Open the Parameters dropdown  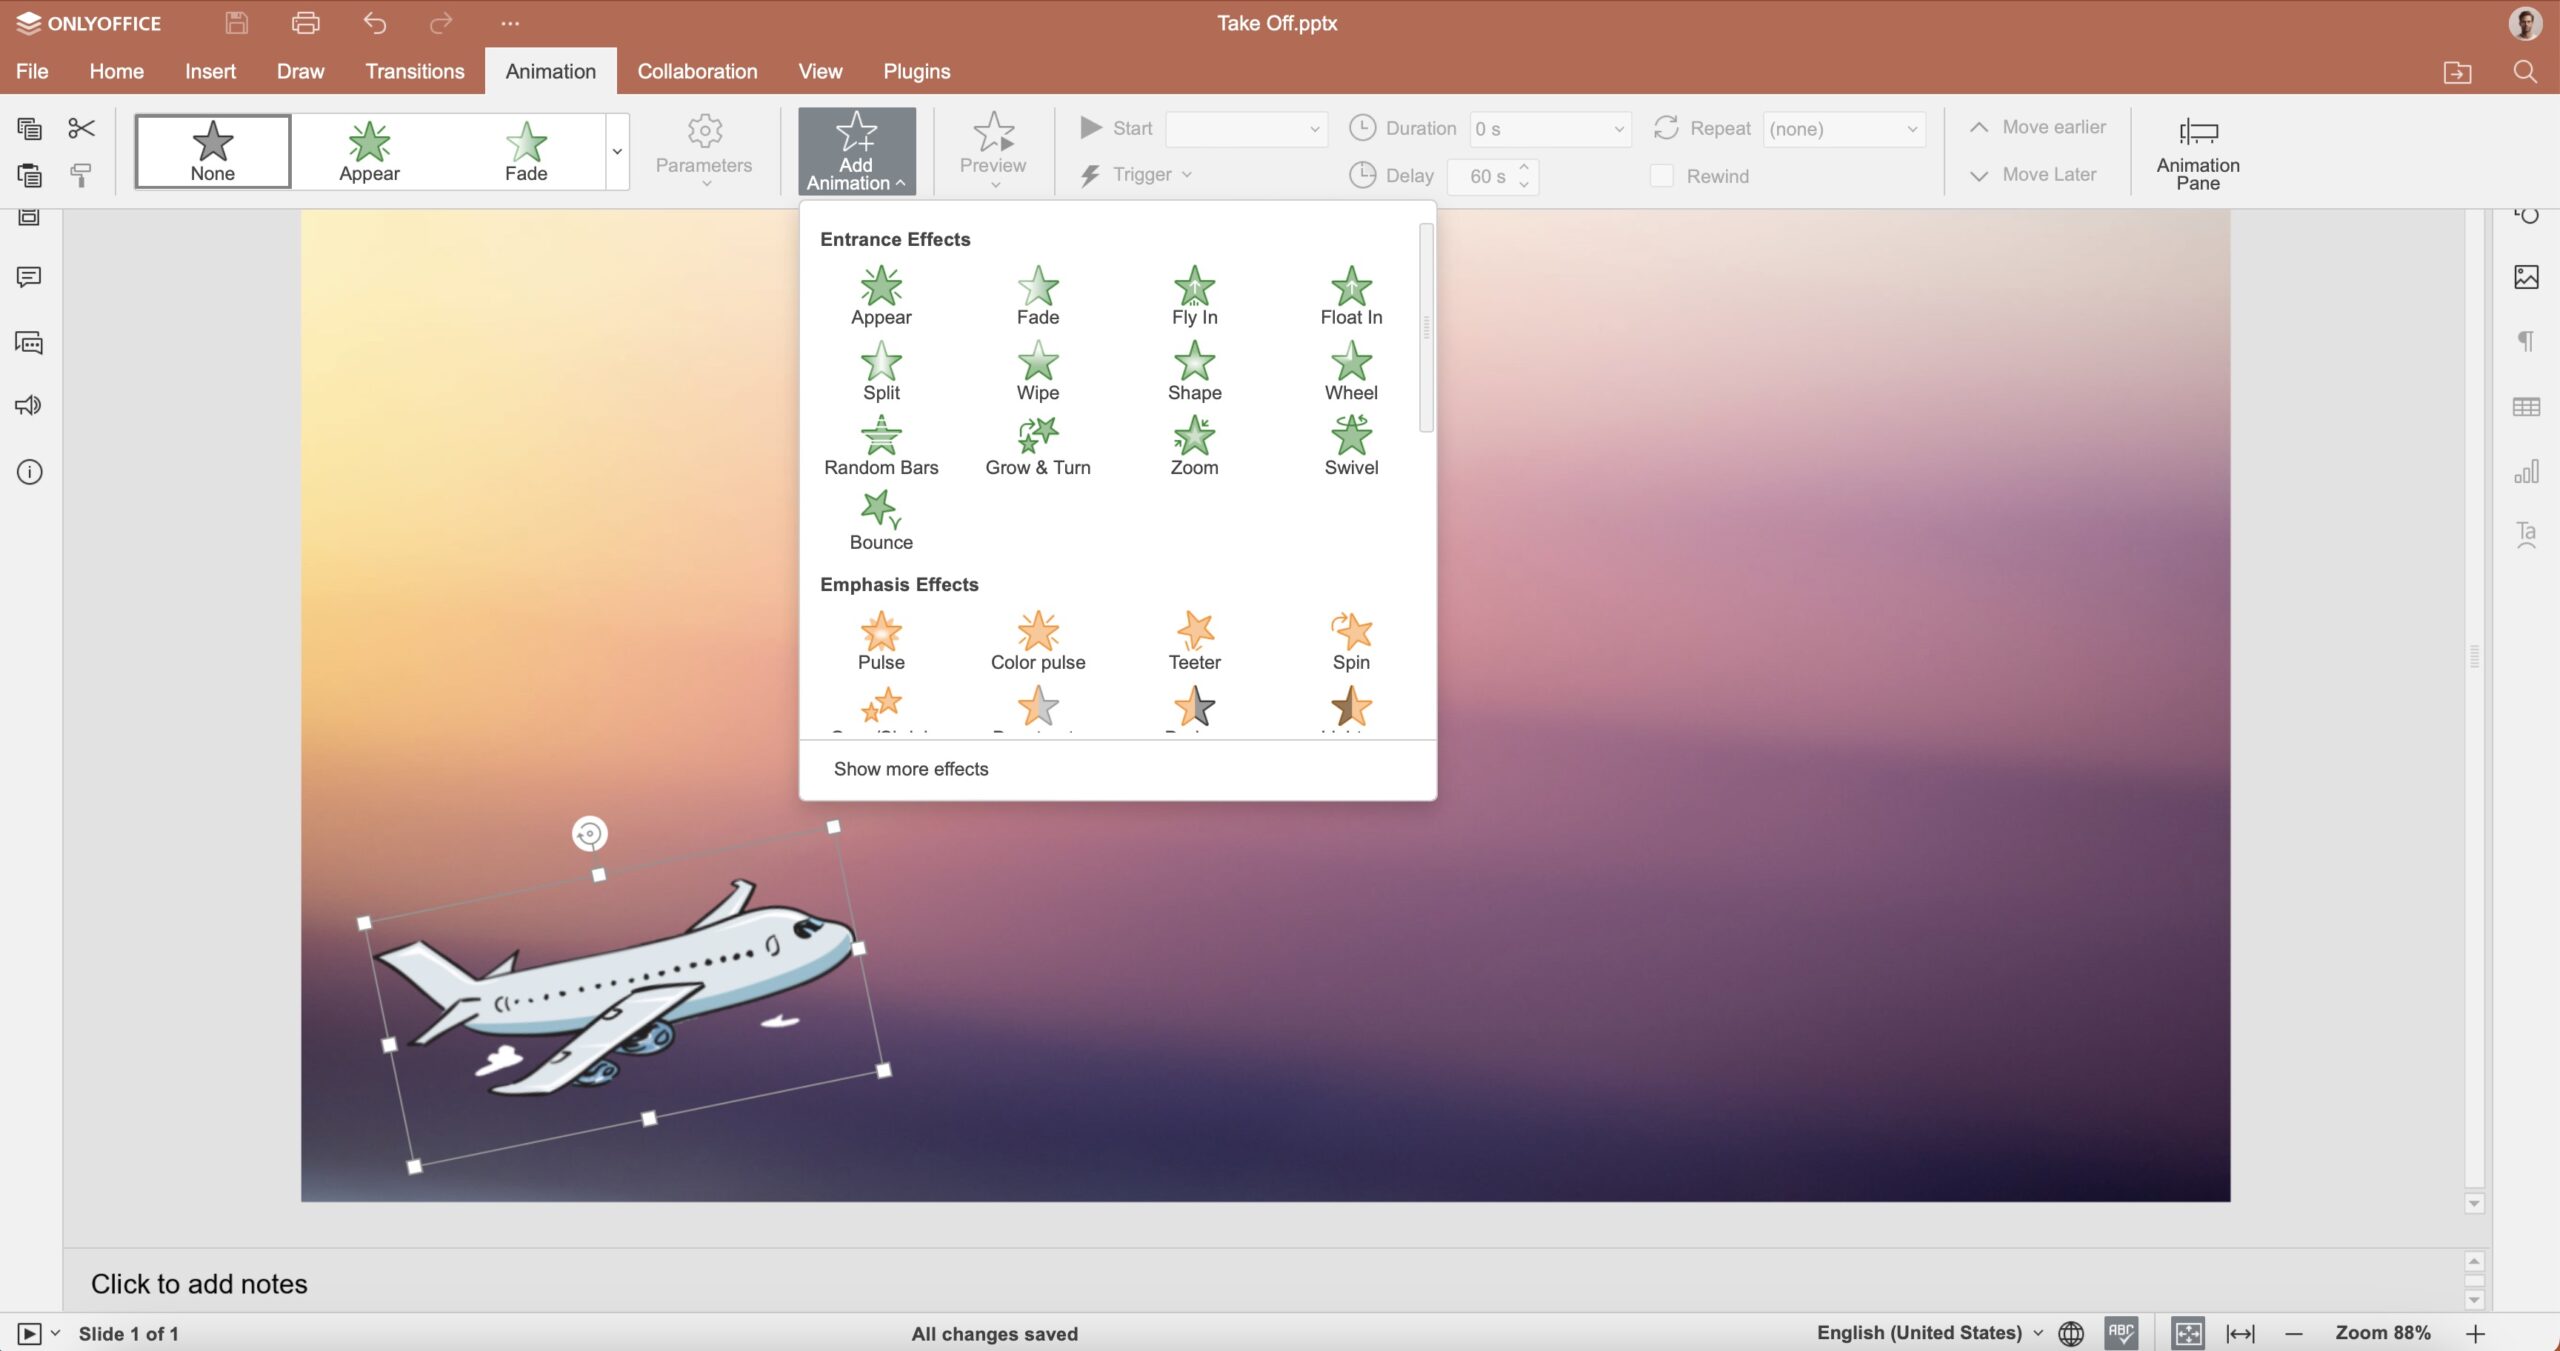(704, 151)
